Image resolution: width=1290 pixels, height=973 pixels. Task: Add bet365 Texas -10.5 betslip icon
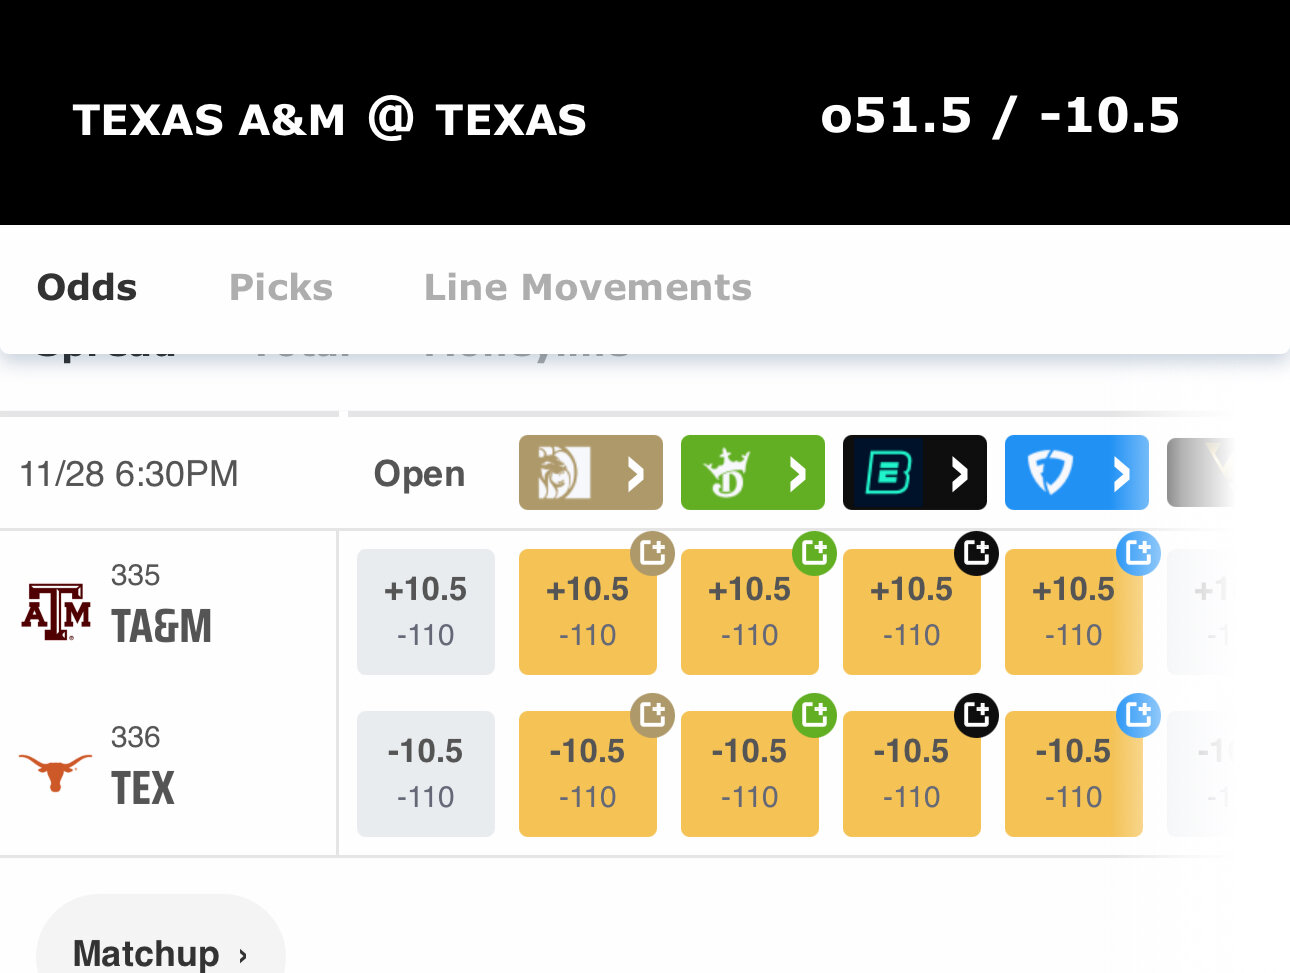point(976,715)
